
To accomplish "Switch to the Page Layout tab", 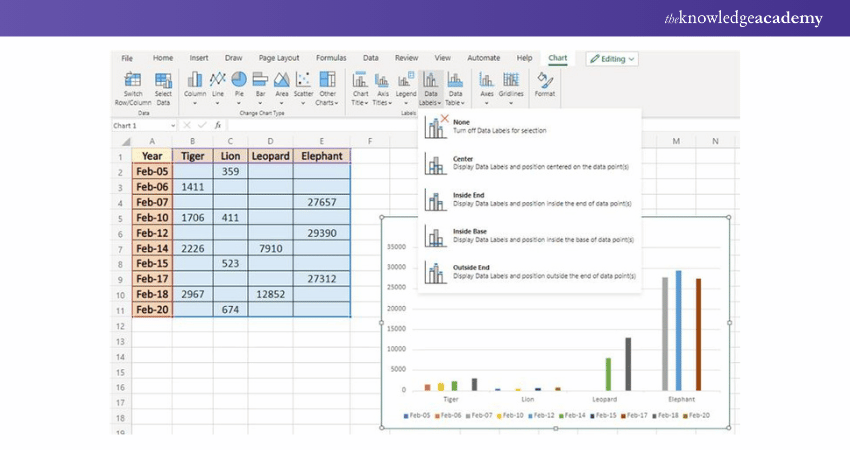I will [x=279, y=58].
